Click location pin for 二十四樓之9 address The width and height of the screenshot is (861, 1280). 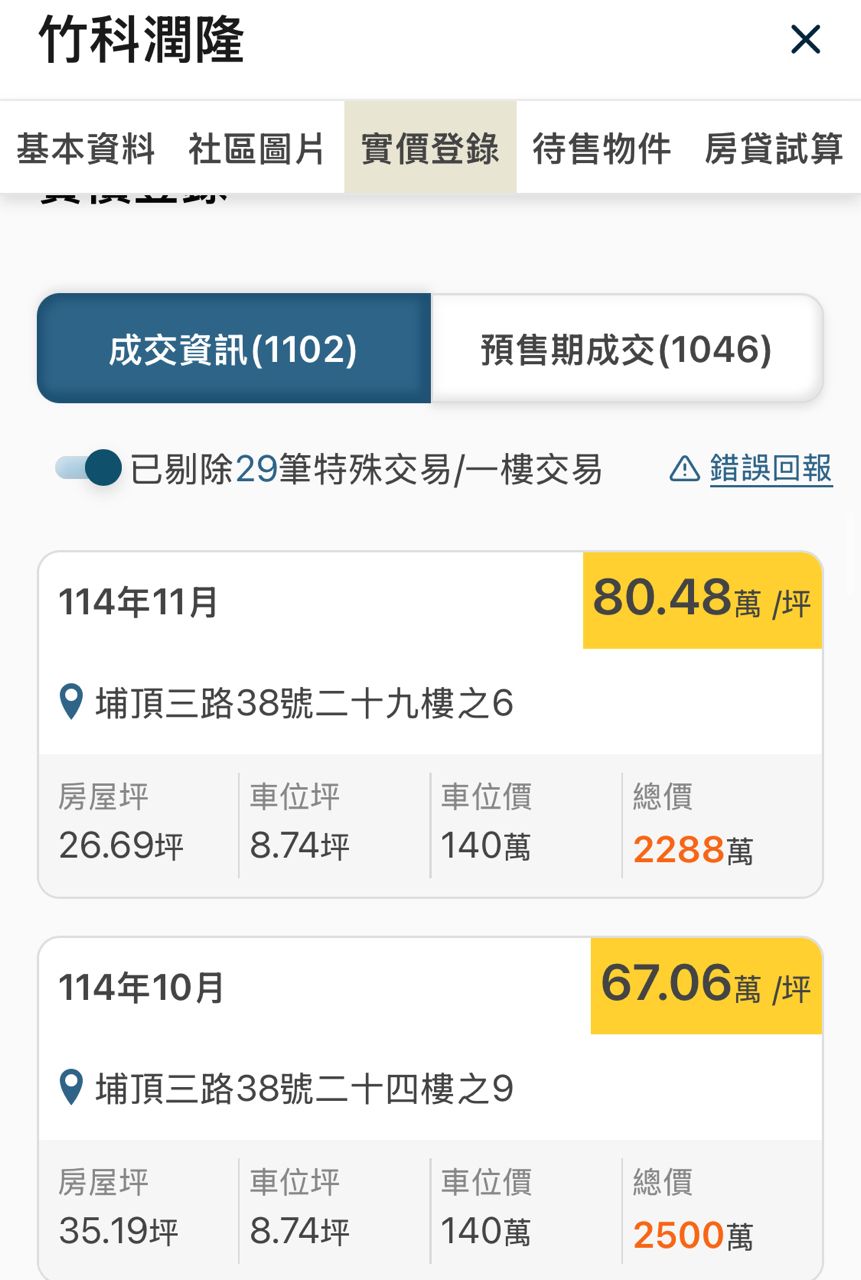tap(71, 1087)
